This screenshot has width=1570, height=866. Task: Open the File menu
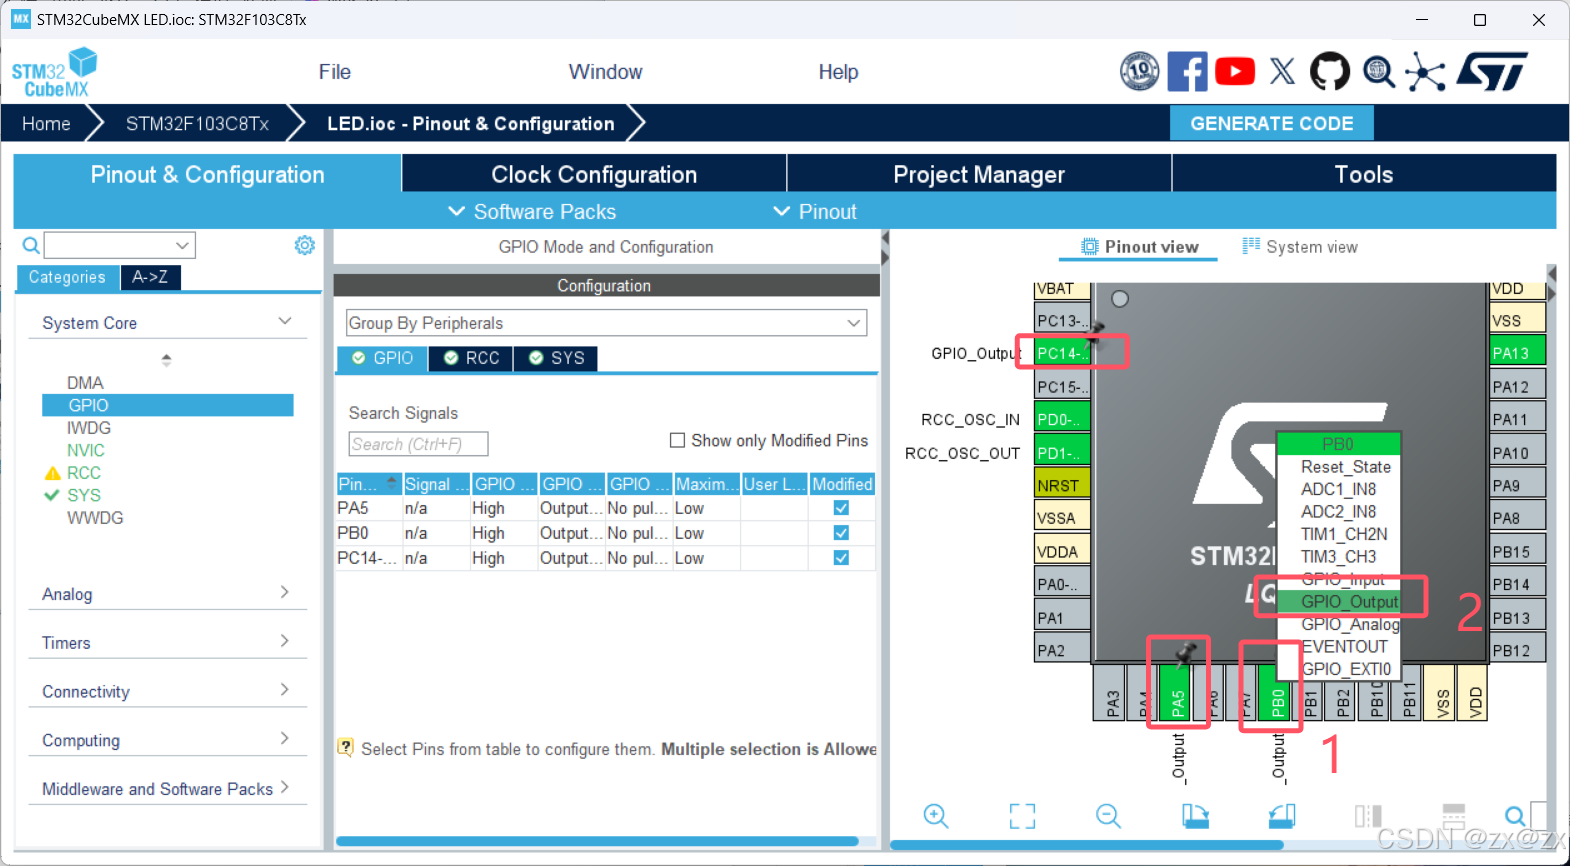335,72
